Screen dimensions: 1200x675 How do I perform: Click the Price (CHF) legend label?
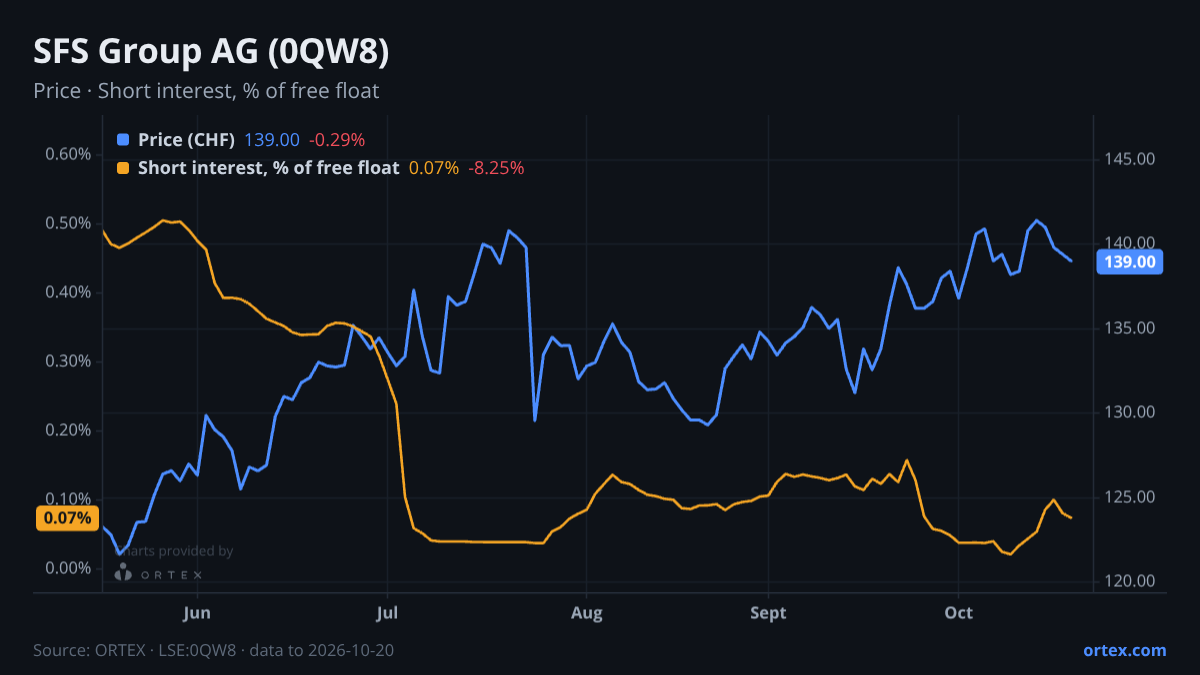pyautogui.click(x=186, y=140)
